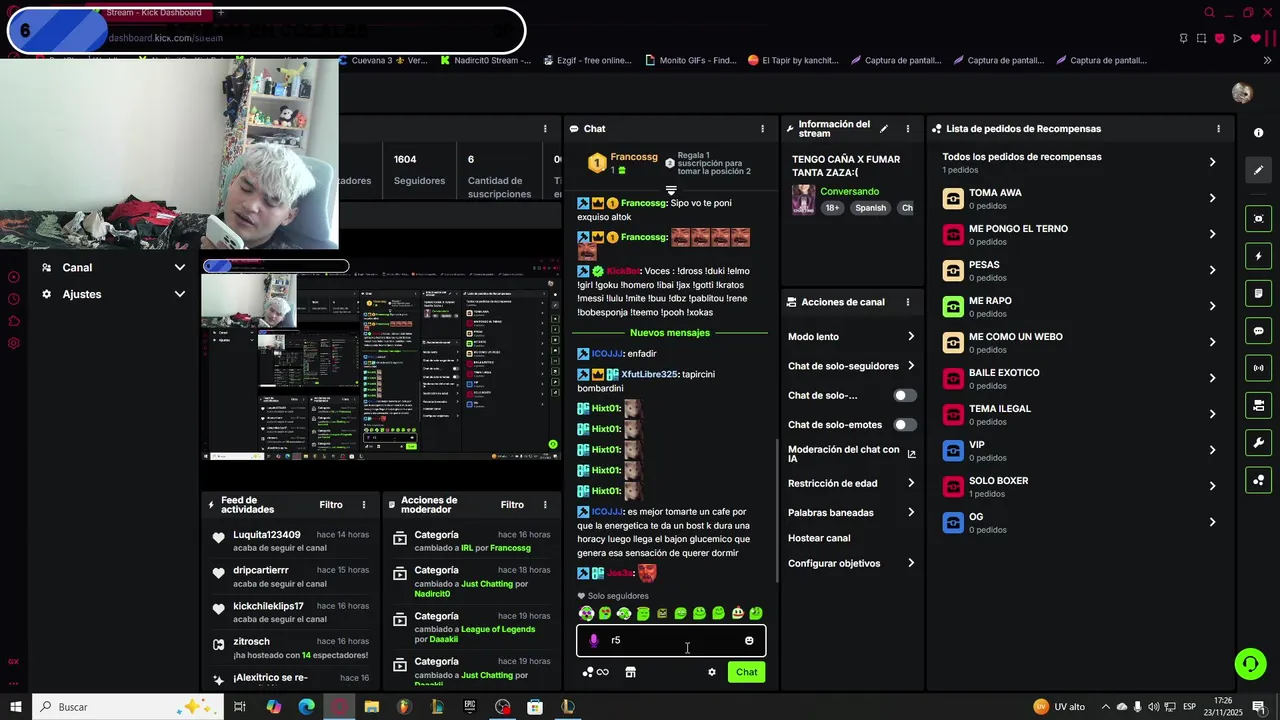Open Información del stream three-dot menu
Image resolution: width=1280 pixels, height=720 pixels.
click(x=907, y=129)
